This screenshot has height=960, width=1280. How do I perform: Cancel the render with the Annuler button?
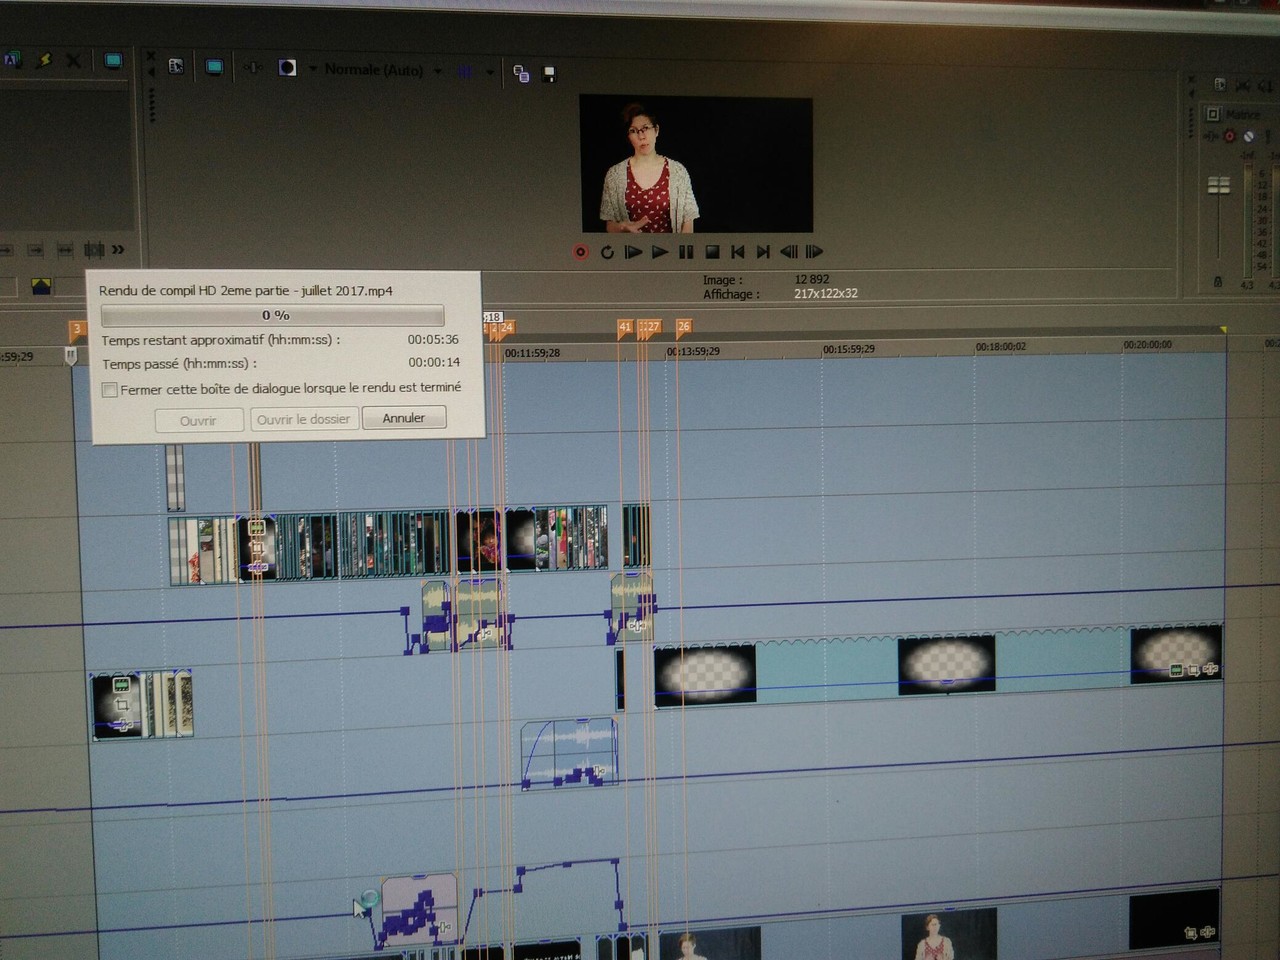point(404,418)
